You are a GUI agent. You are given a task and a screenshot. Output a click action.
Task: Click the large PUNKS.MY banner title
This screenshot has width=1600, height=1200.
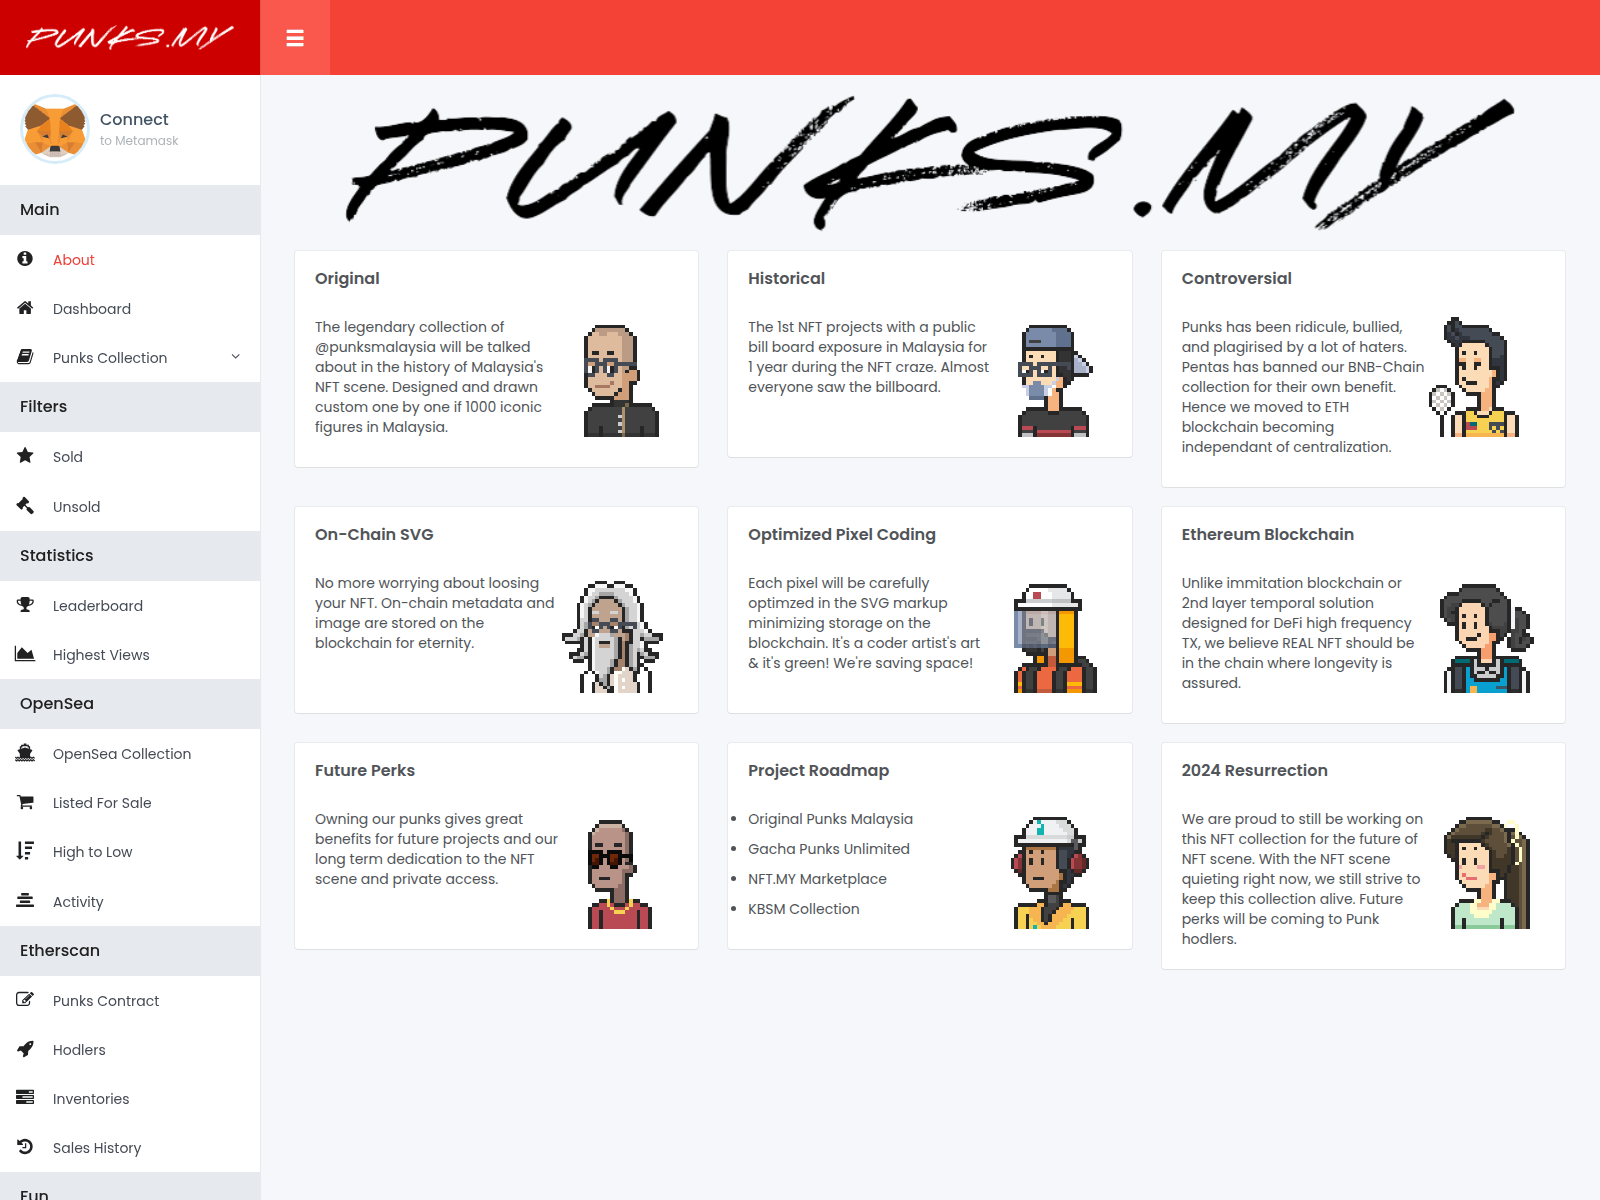930,163
